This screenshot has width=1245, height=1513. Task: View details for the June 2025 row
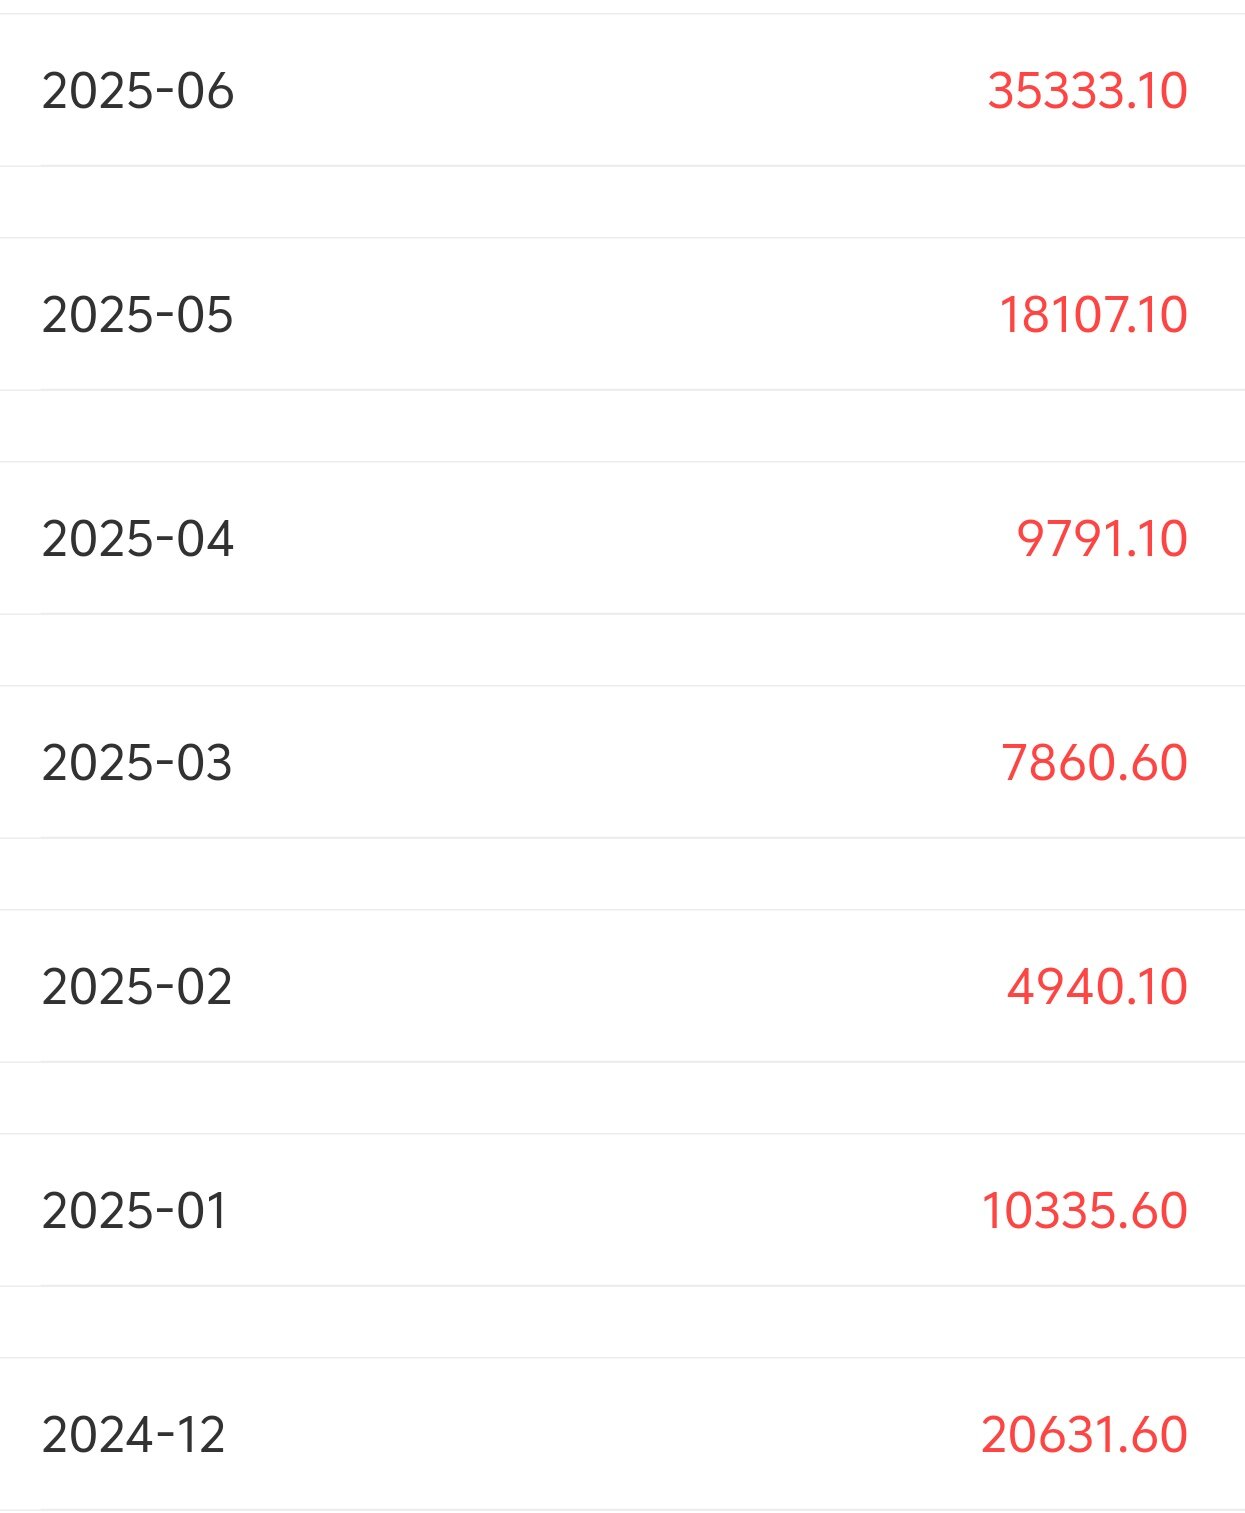coord(622,90)
